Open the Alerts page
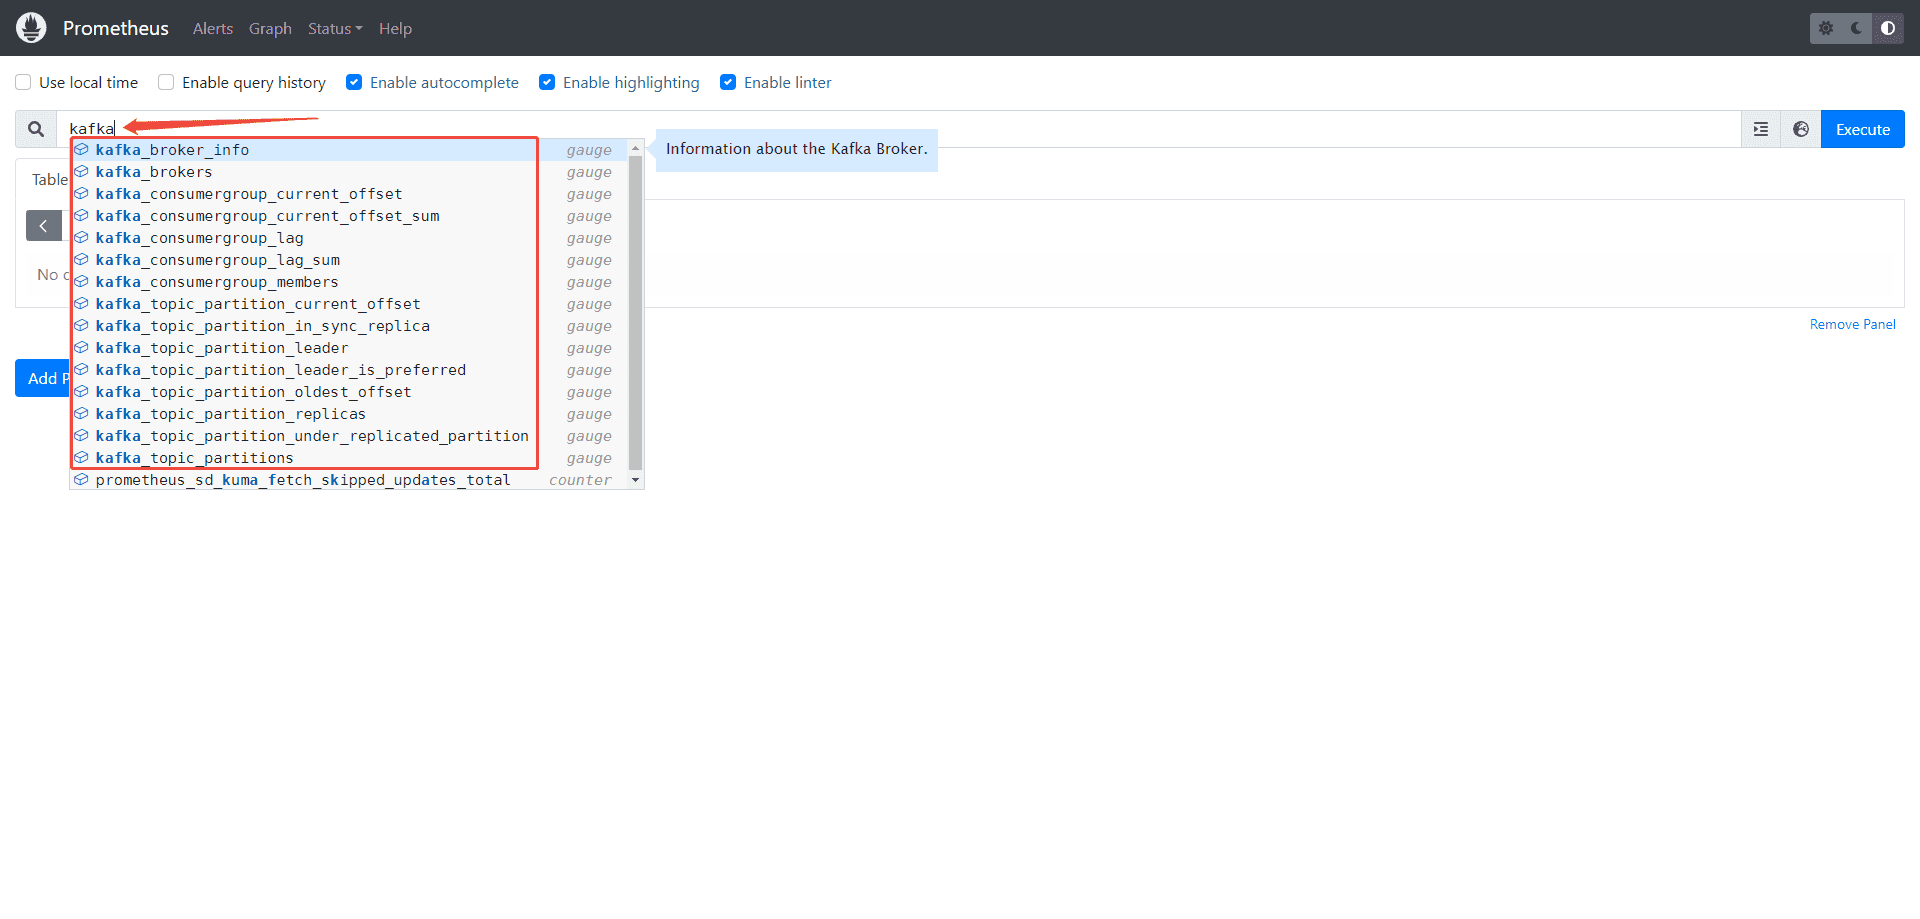The image size is (1920, 919). point(213,28)
